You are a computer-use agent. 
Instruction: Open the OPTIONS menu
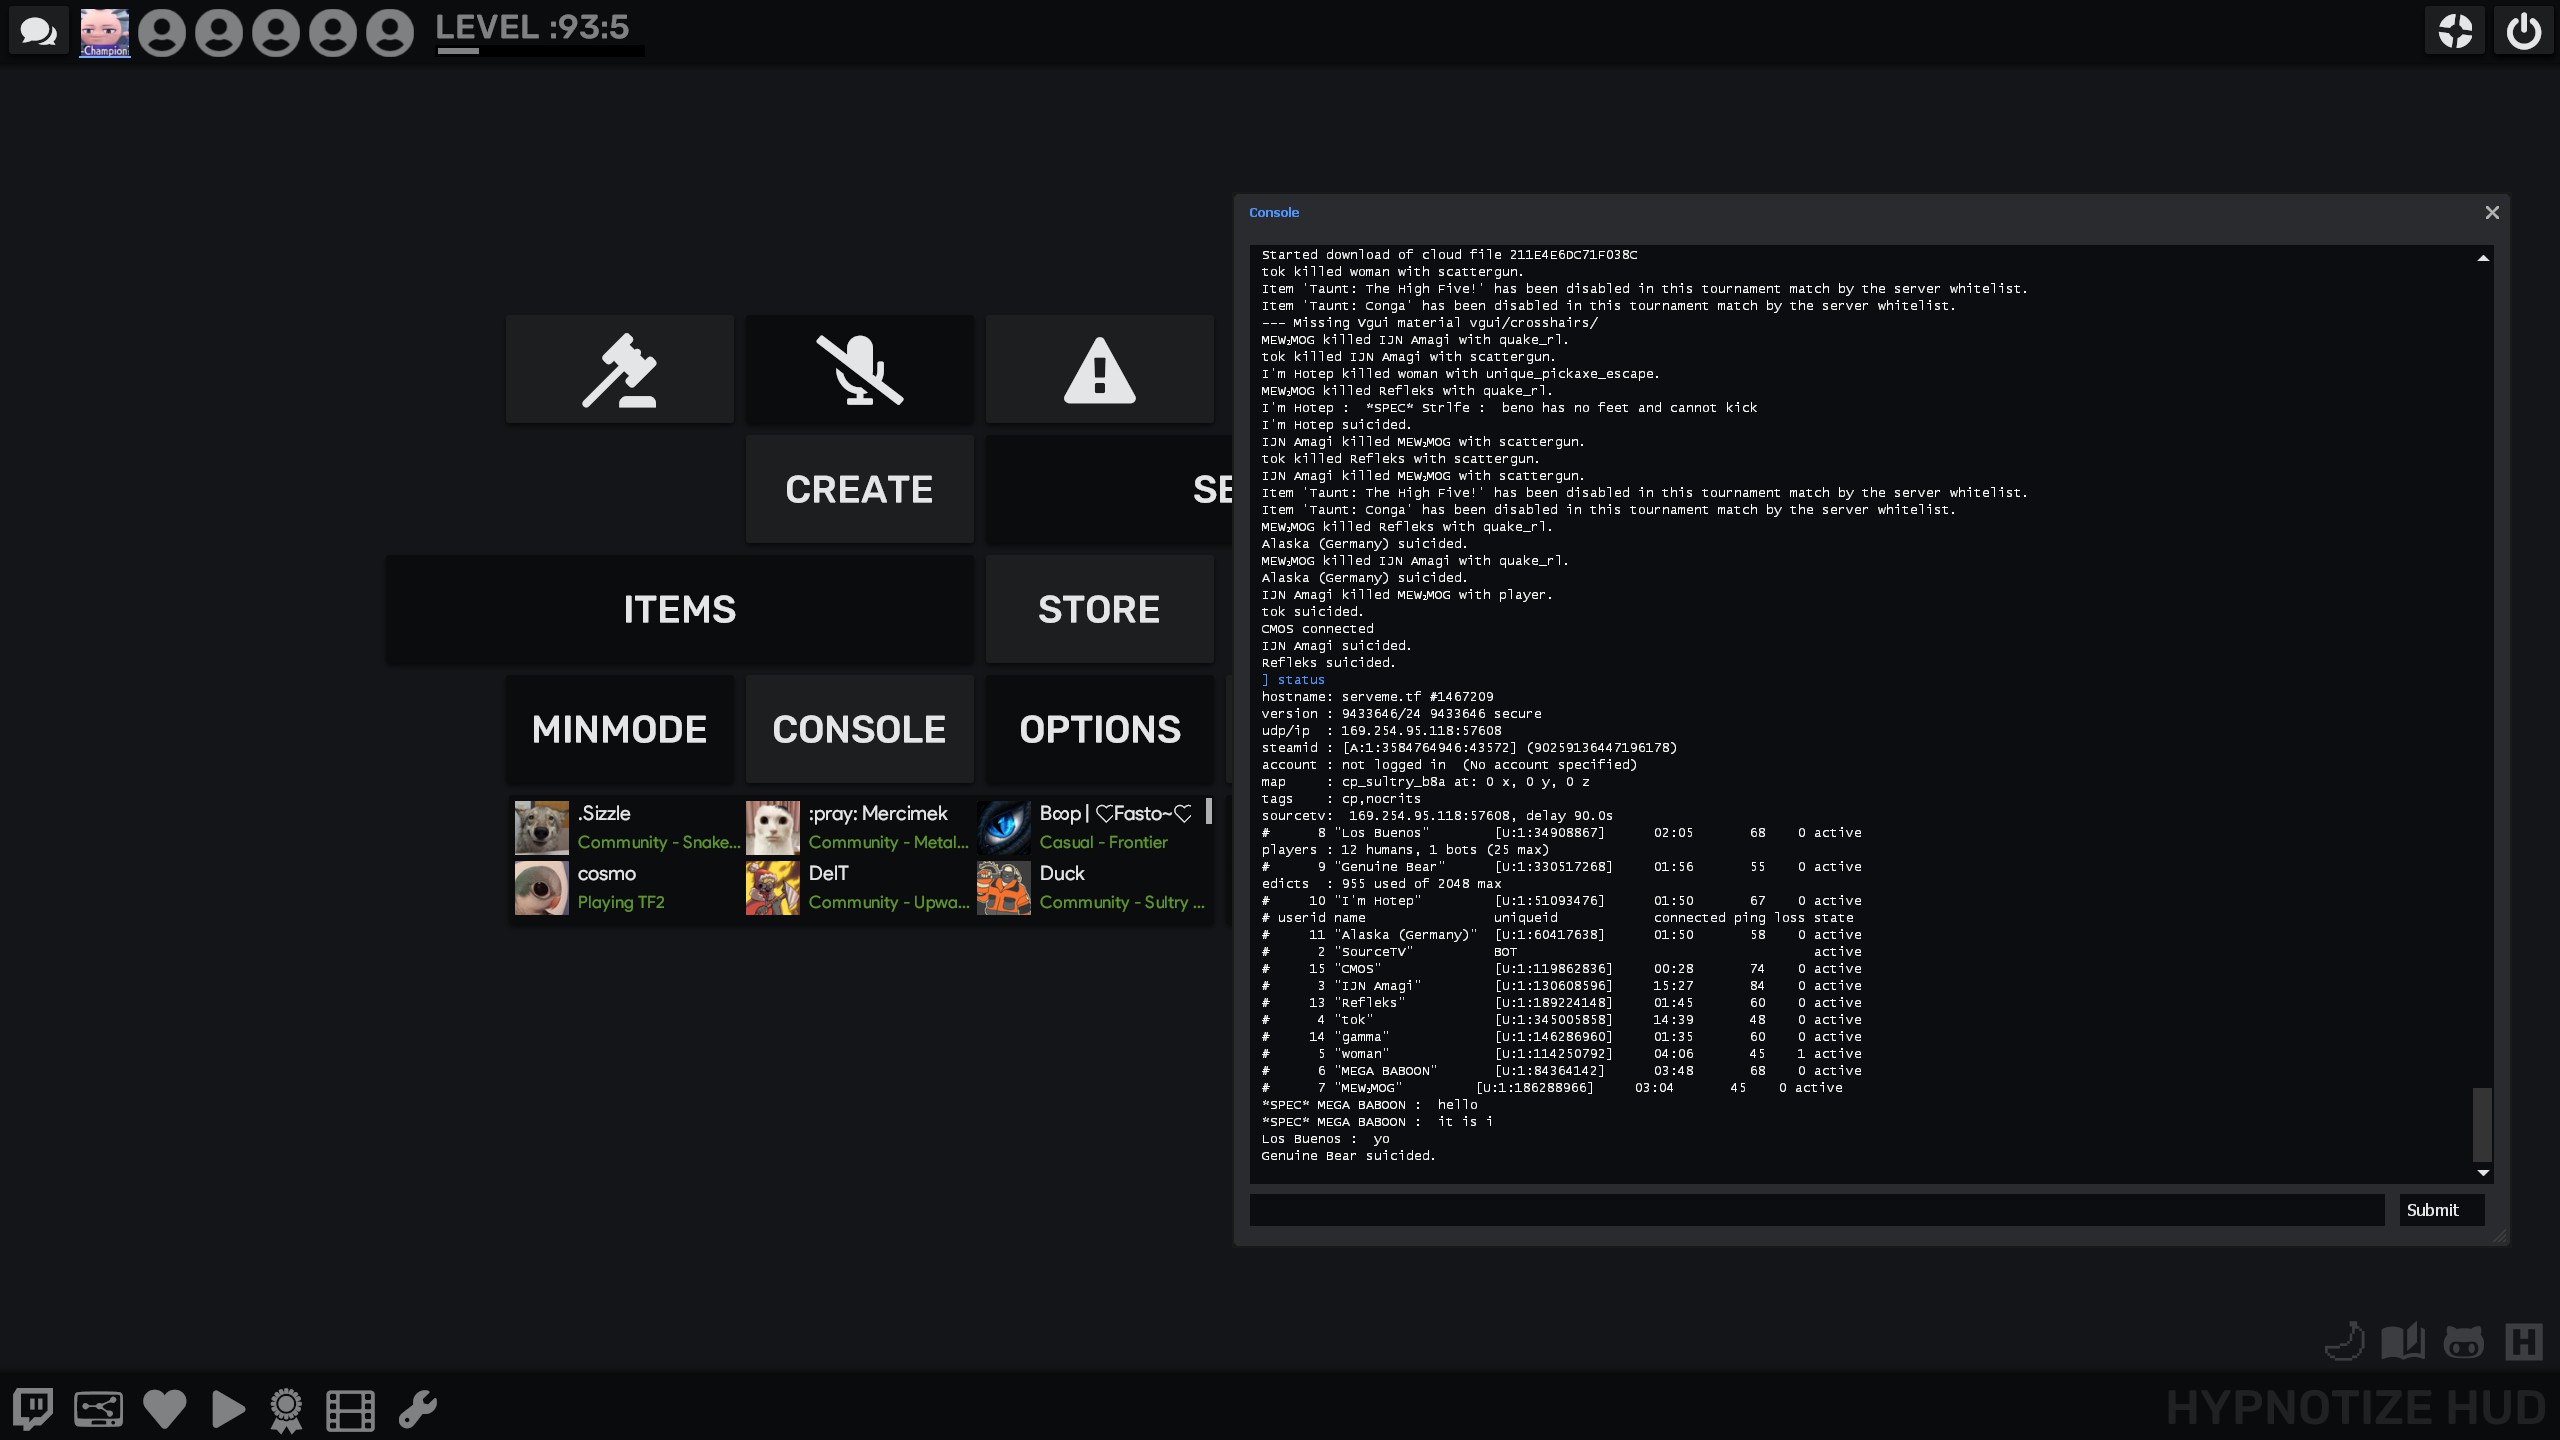point(1099,729)
